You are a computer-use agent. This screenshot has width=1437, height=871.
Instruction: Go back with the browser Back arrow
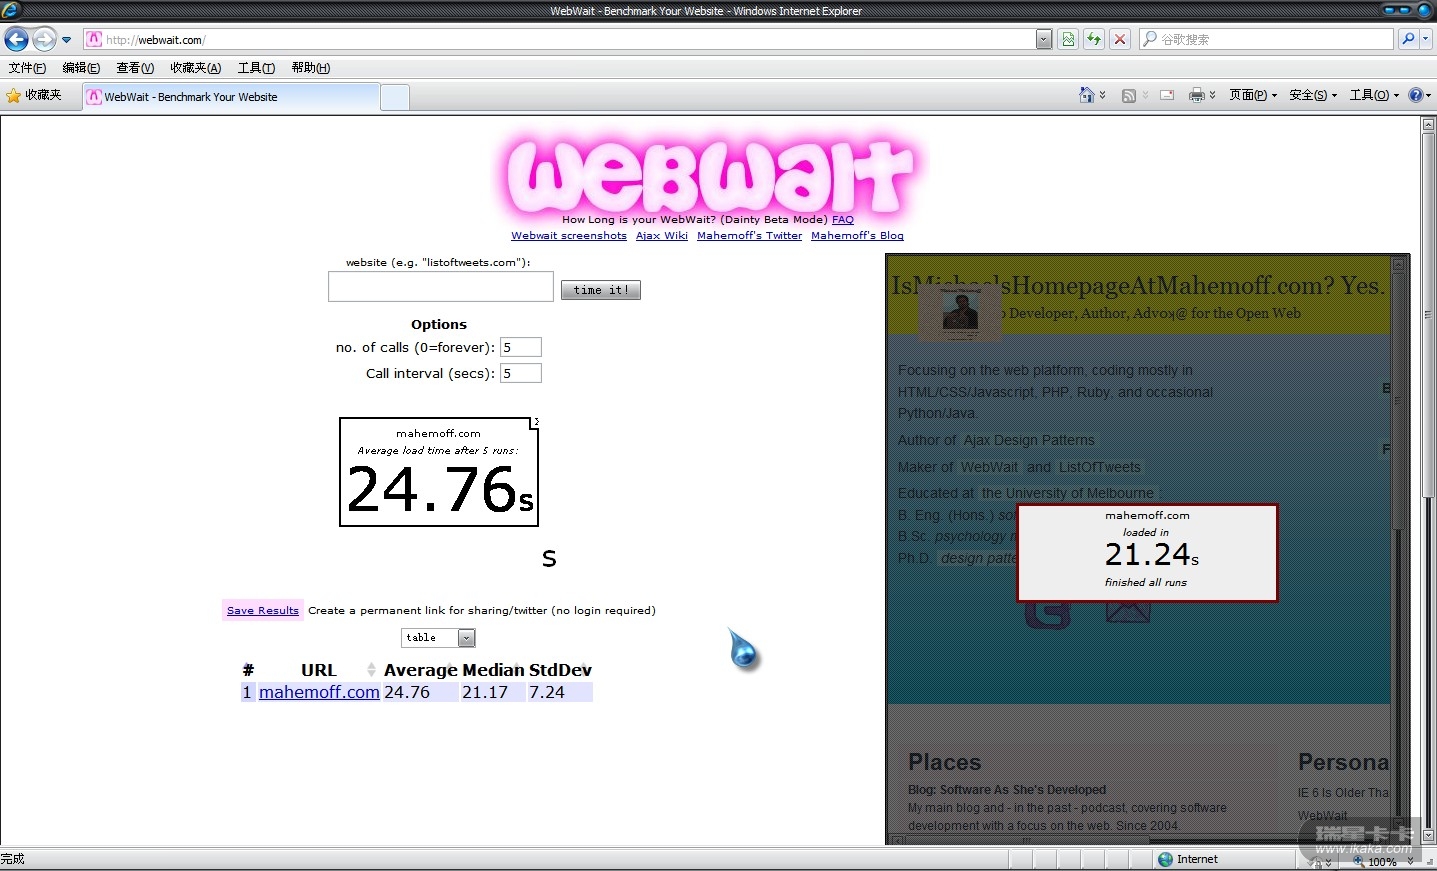tap(17, 39)
